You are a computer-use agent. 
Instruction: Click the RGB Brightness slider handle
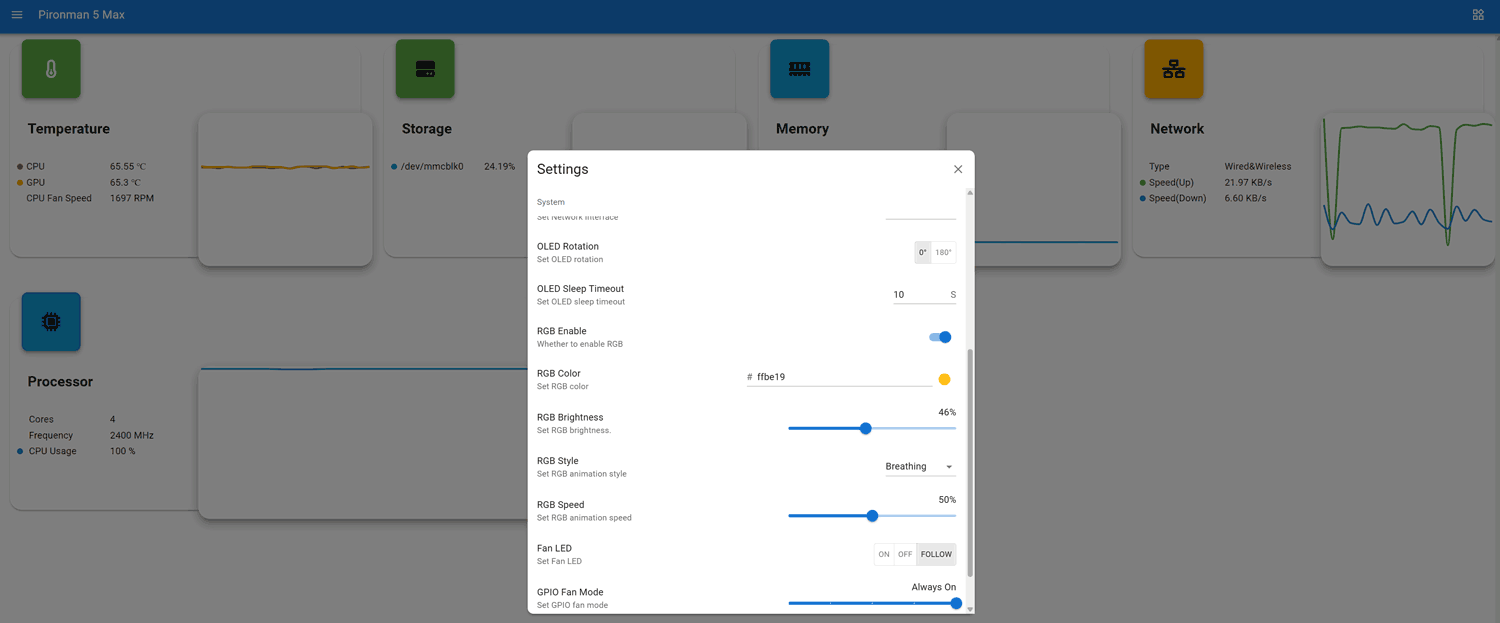coord(866,428)
